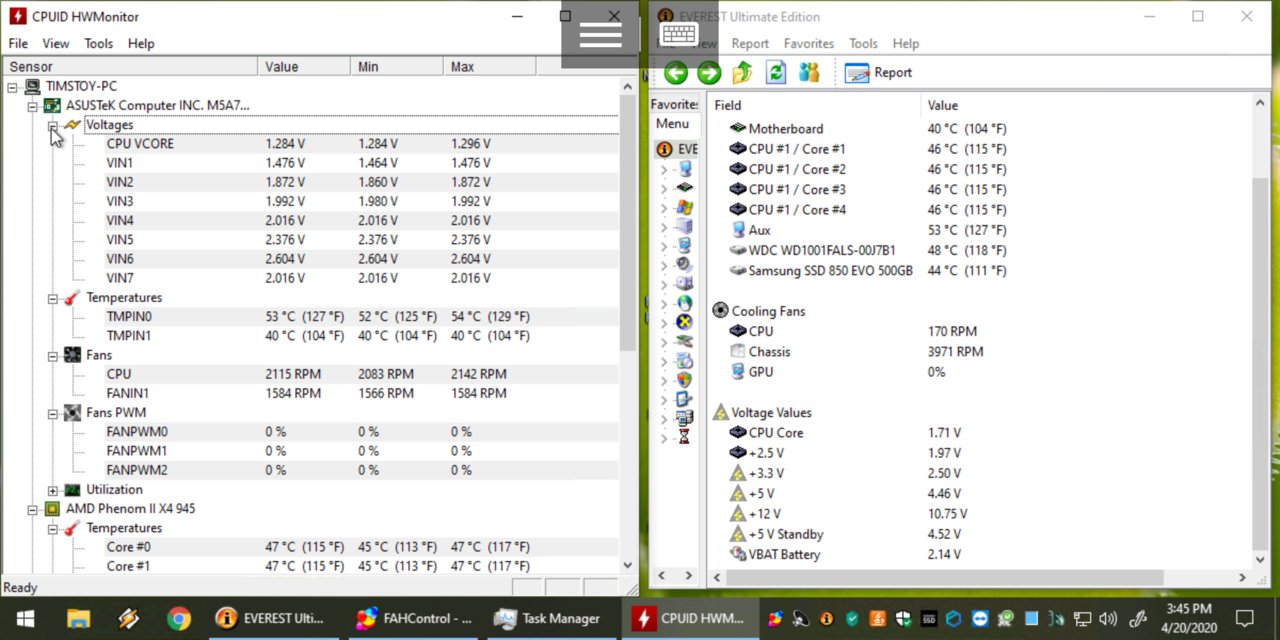Click the EVEREST green Forward arrow

click(709, 72)
